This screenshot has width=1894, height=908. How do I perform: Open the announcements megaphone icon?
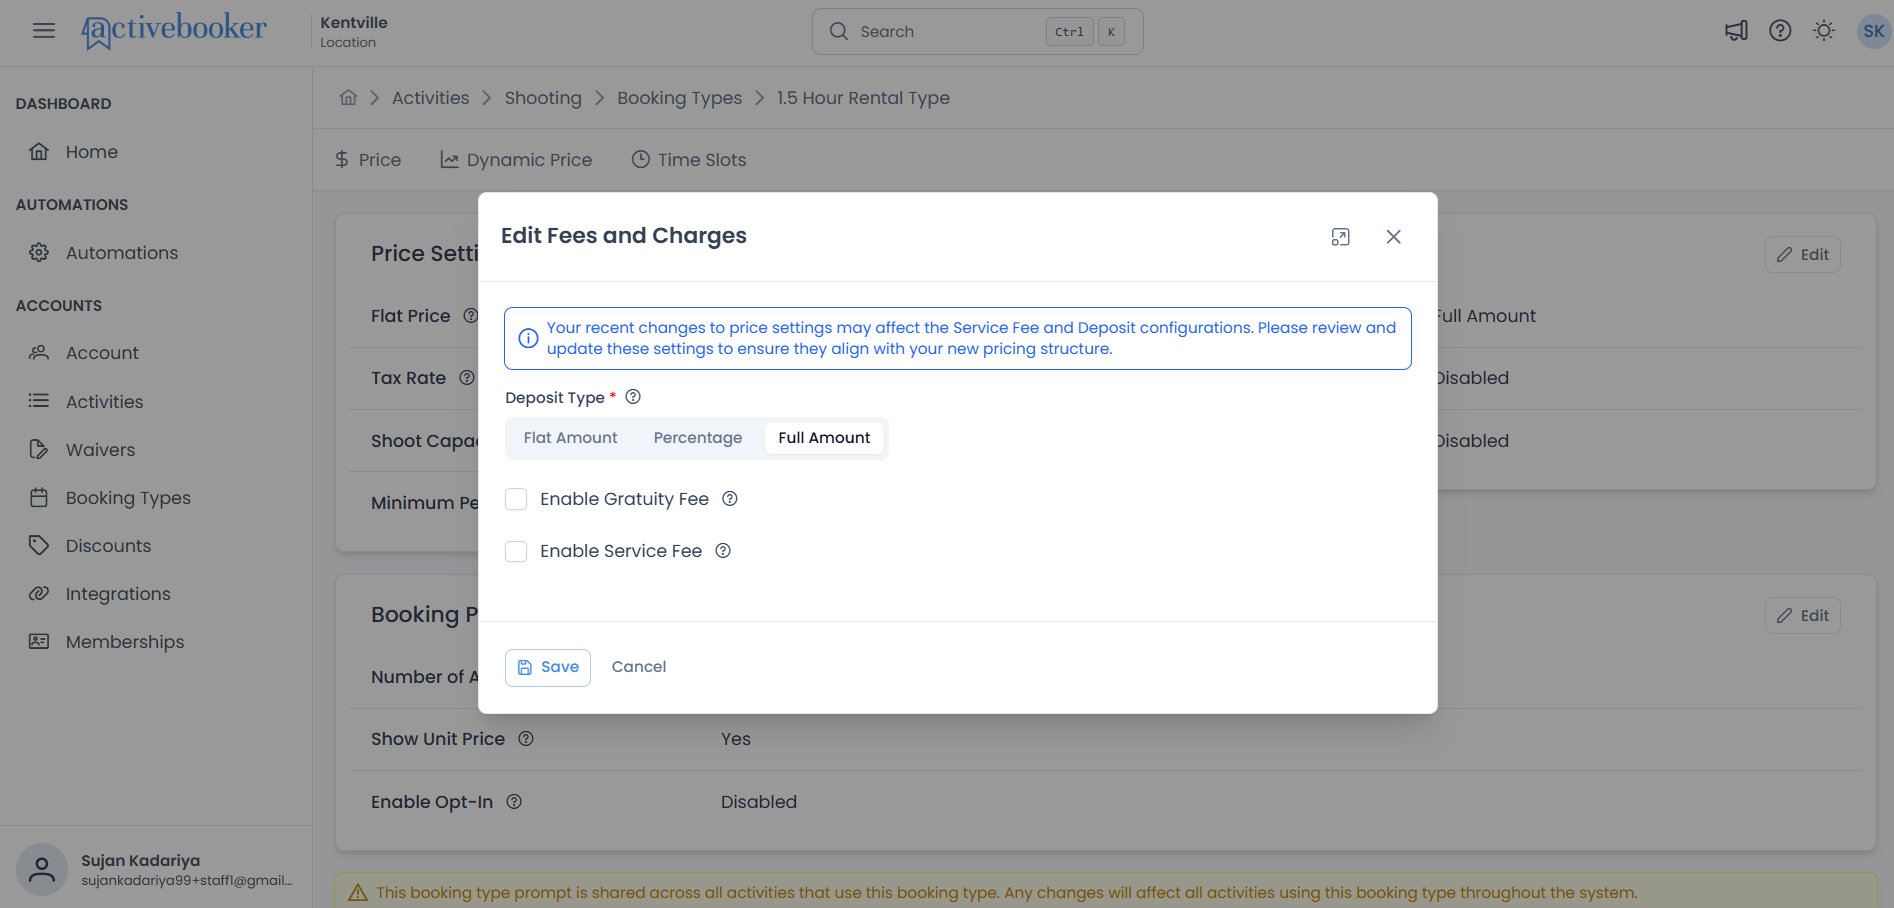point(1736,31)
